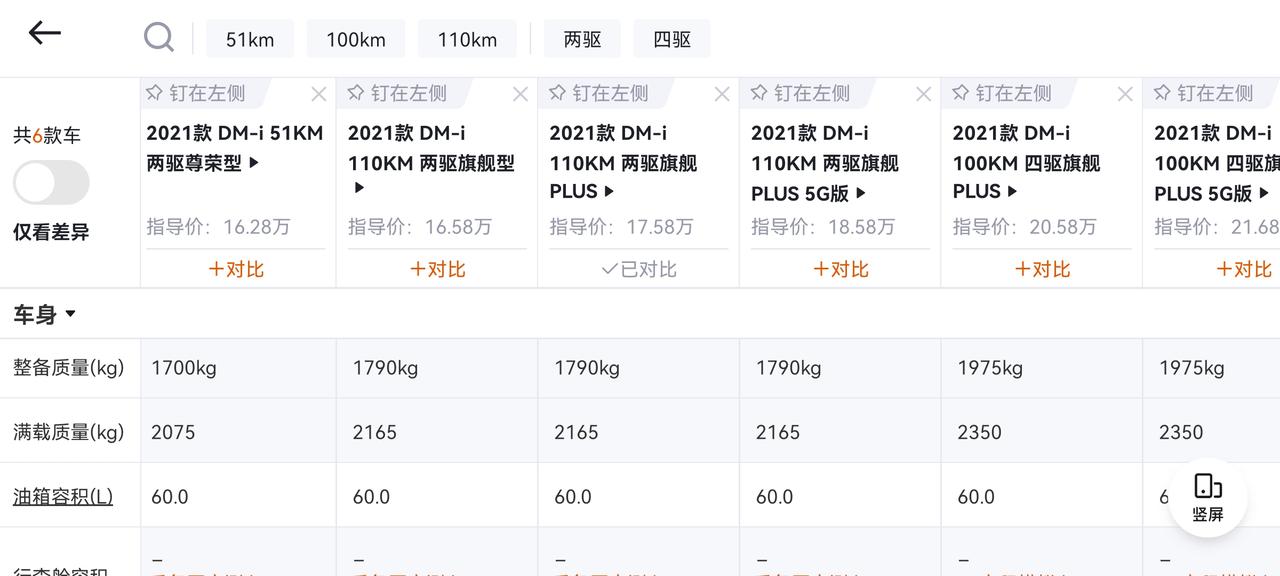Open the 油箱容积(L) explanation link
Viewport: 1280px width, 576px height.
coord(63,496)
